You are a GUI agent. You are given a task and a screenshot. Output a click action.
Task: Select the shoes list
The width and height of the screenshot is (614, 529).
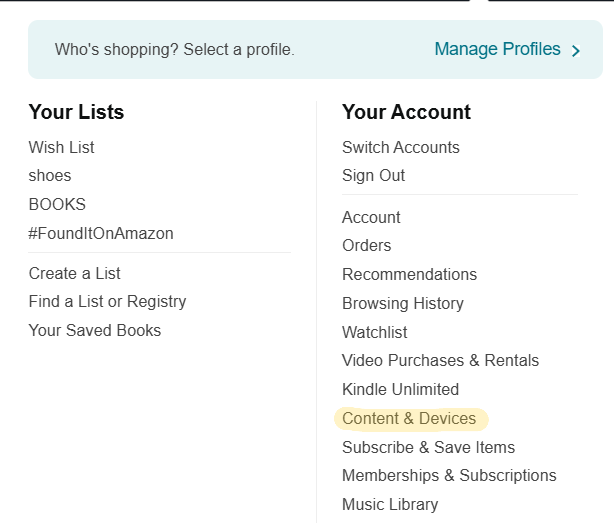pos(50,175)
